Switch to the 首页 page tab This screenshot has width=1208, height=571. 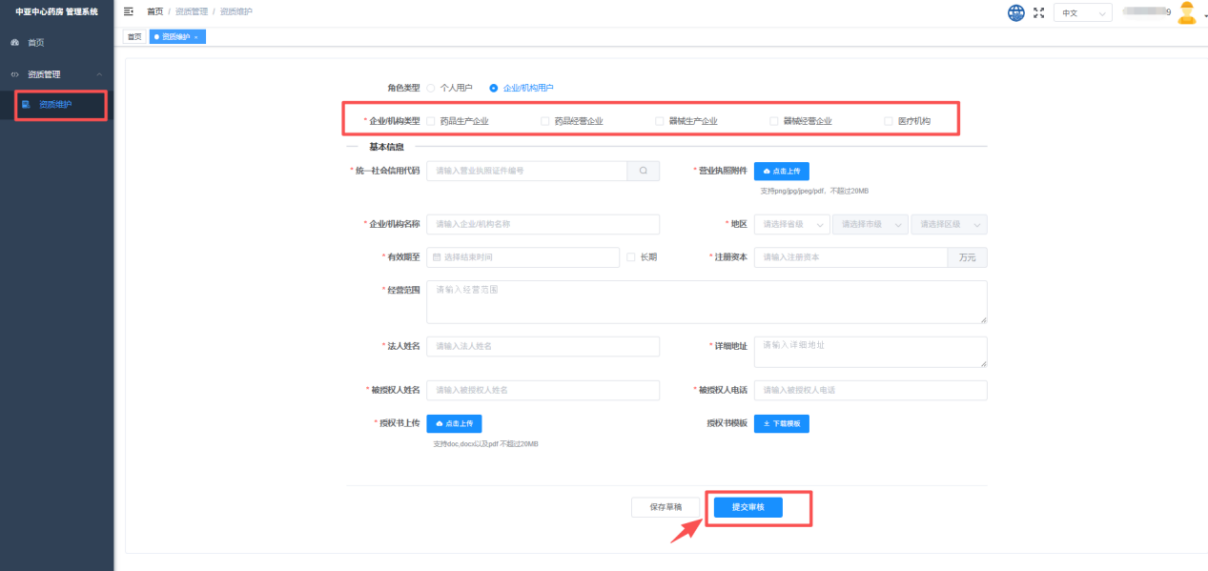[134, 36]
